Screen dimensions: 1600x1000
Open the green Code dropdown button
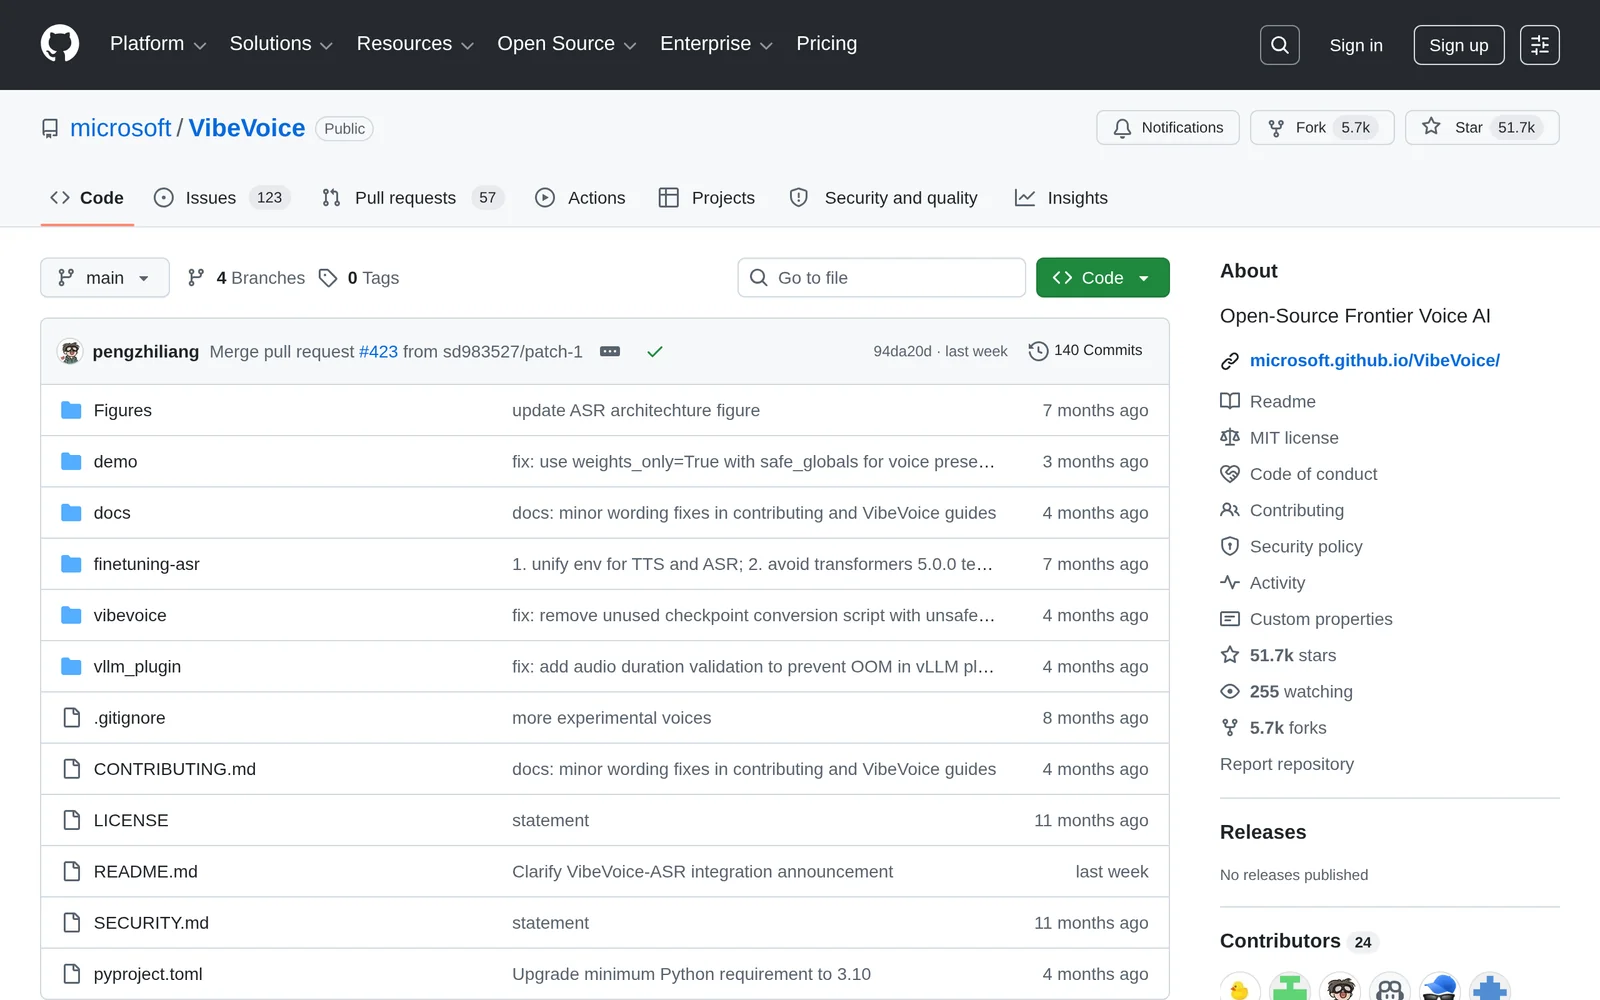coord(1102,278)
